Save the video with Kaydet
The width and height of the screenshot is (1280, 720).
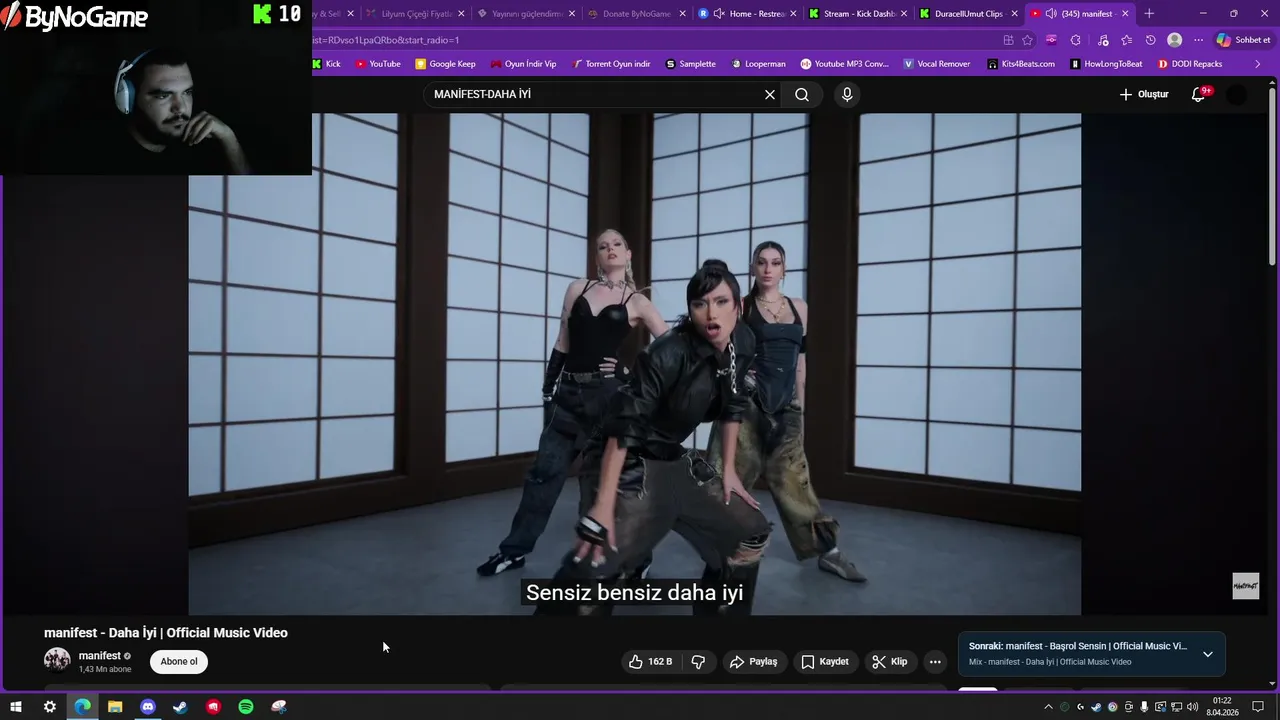pyautogui.click(x=824, y=661)
